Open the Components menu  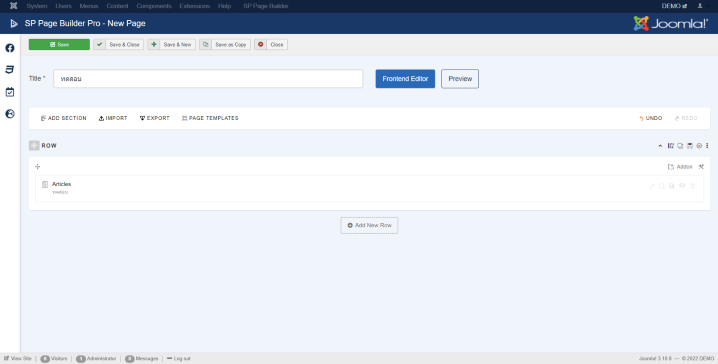[x=154, y=6]
